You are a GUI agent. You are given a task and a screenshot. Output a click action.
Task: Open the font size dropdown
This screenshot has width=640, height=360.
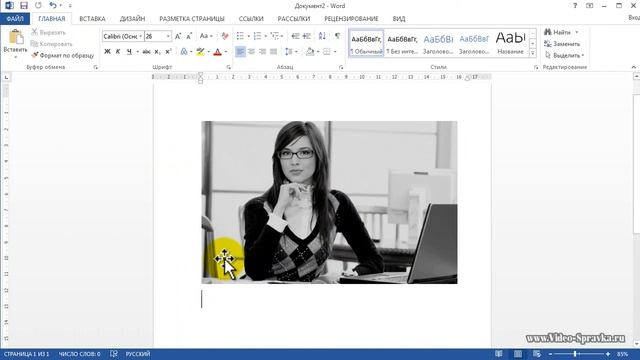[x=168, y=36]
